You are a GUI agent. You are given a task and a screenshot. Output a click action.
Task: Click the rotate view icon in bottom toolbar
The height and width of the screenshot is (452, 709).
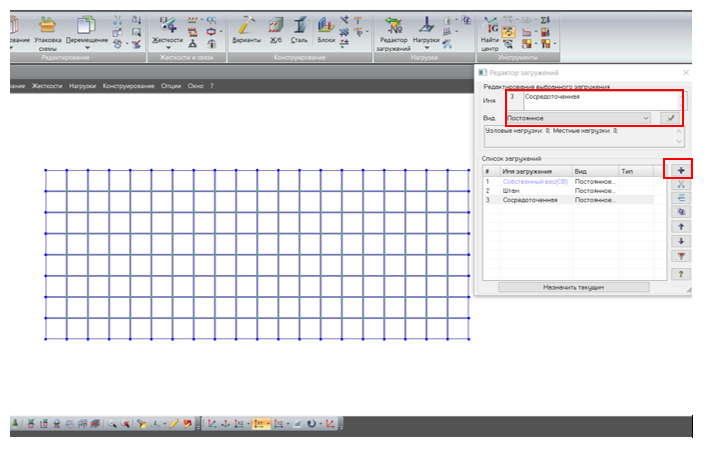311,424
